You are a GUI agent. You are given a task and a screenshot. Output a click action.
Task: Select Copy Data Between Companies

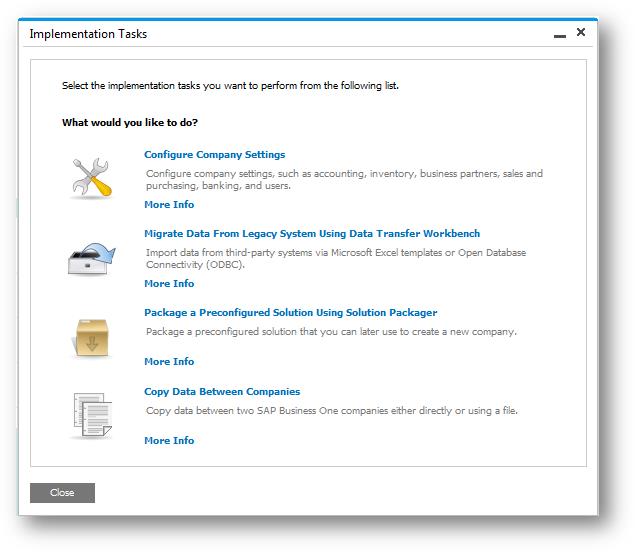coord(222,392)
